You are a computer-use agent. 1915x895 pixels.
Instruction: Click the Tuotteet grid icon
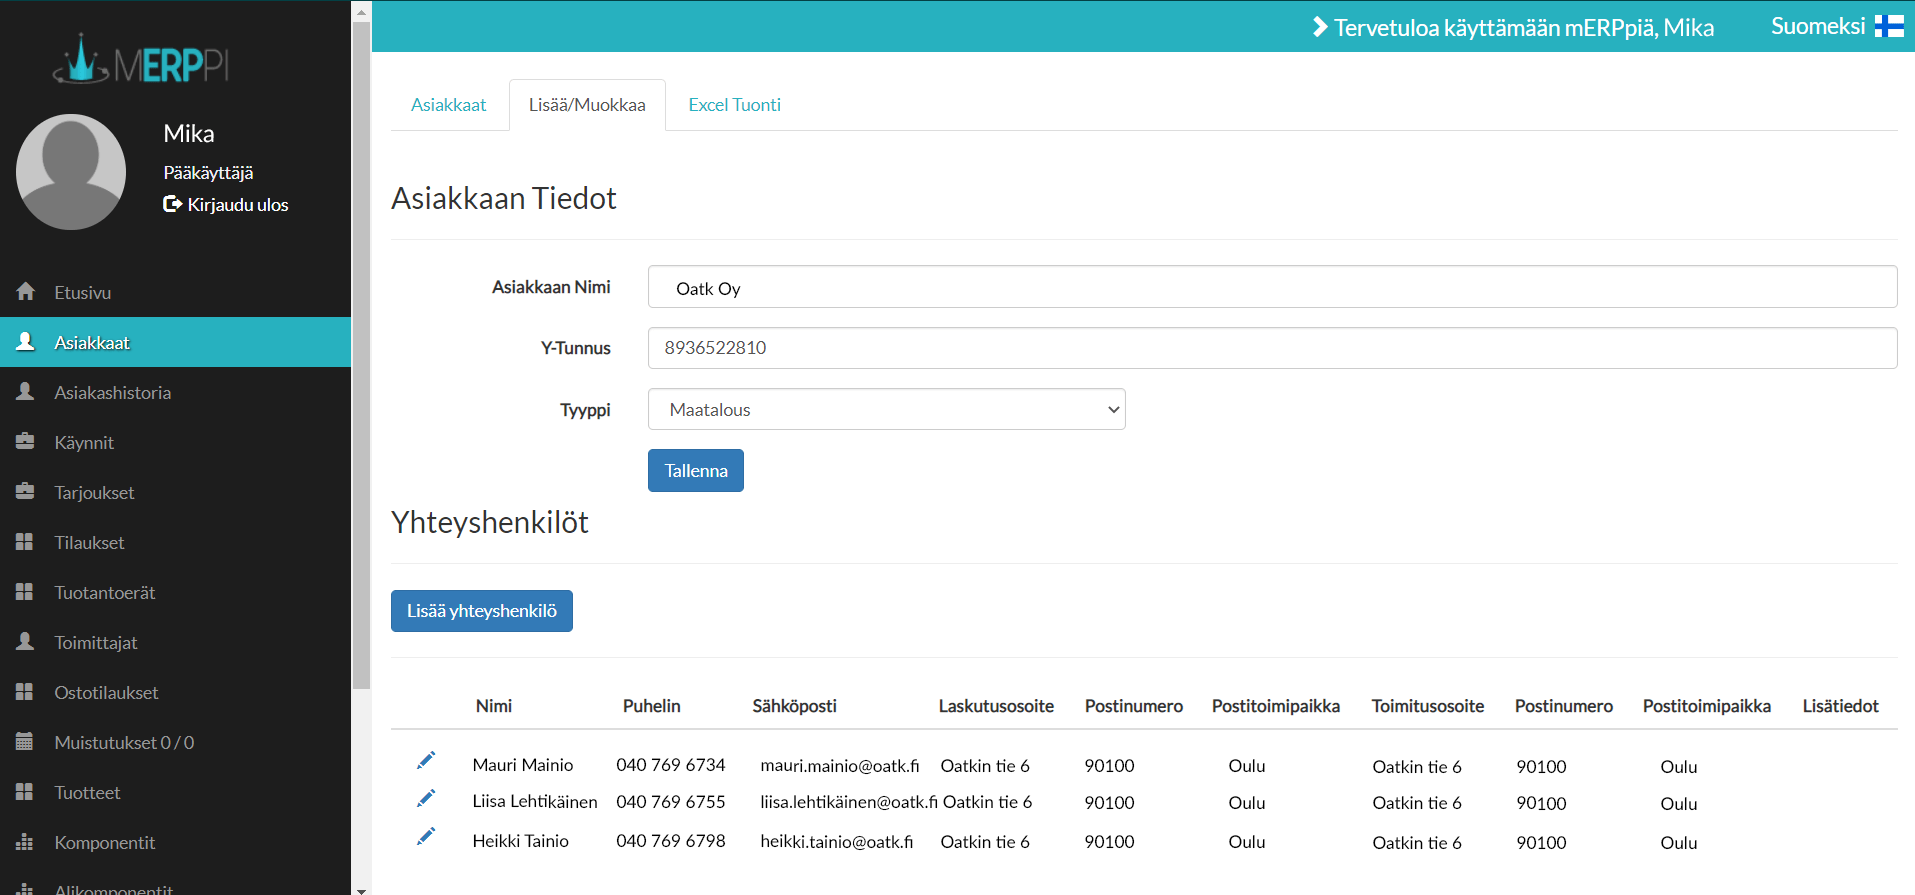coord(25,792)
